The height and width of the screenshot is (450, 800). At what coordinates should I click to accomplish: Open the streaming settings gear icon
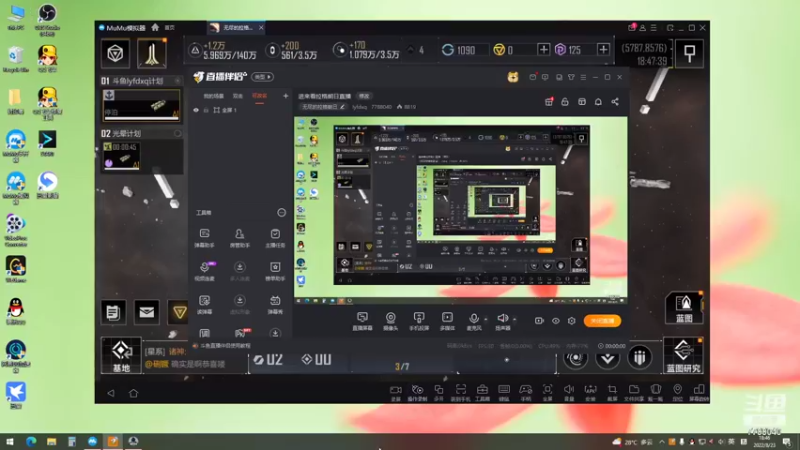pos(571,321)
